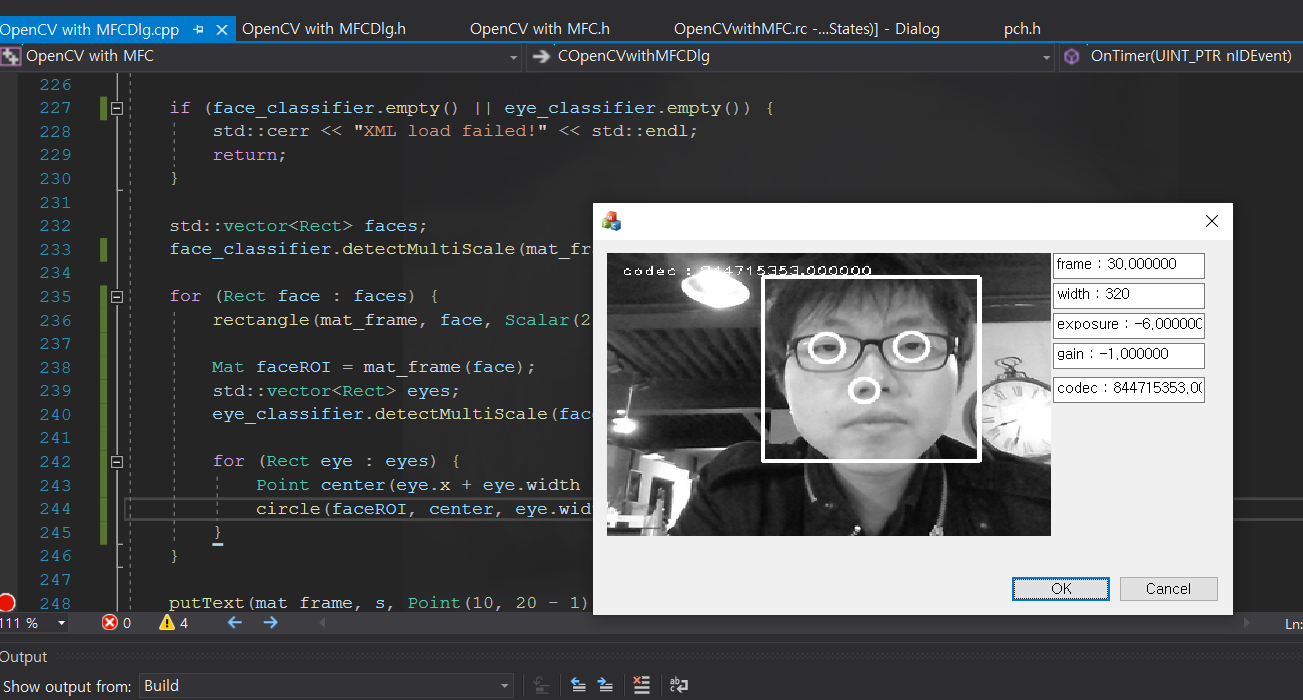Go to previous message in Output pane
Screen dimensions: 1303x700
click(x=578, y=685)
